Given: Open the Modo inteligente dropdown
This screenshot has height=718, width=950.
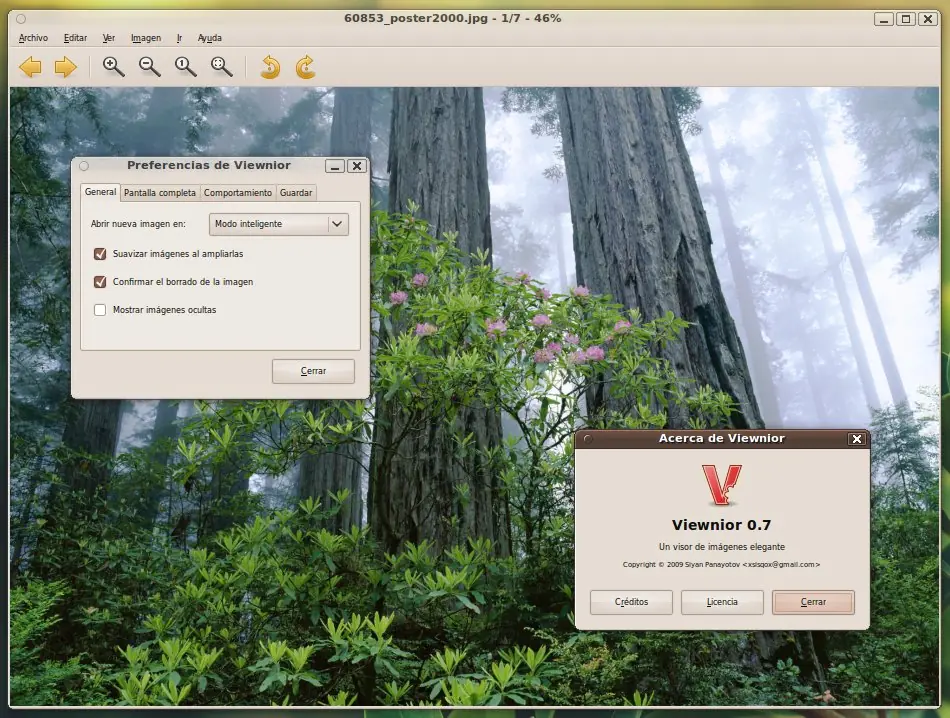Looking at the screenshot, I should pos(279,224).
